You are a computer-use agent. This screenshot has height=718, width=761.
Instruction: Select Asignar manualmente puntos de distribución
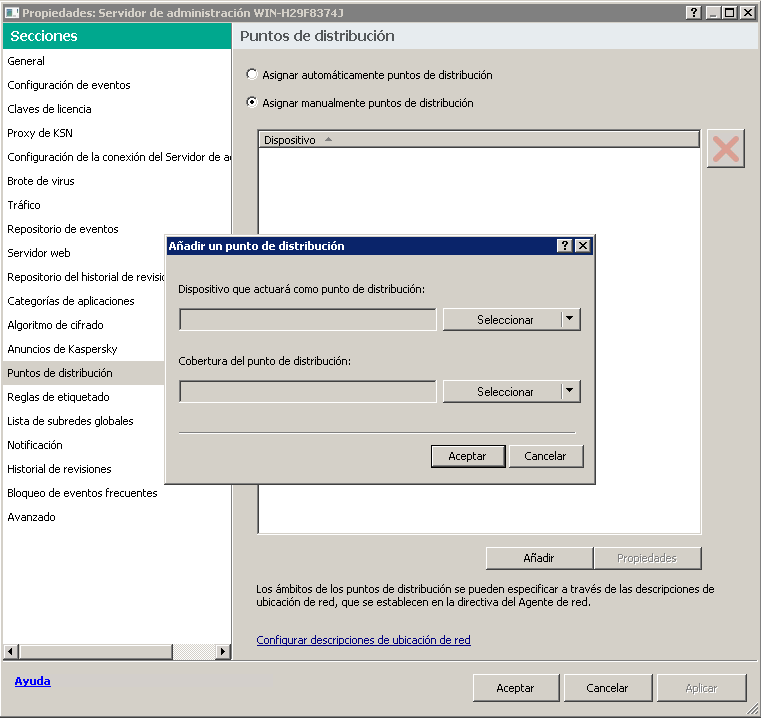click(251, 102)
